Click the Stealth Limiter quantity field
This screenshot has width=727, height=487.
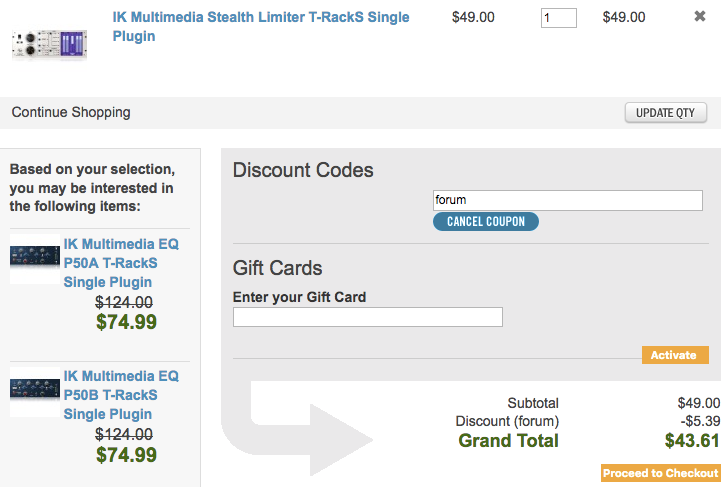point(558,18)
